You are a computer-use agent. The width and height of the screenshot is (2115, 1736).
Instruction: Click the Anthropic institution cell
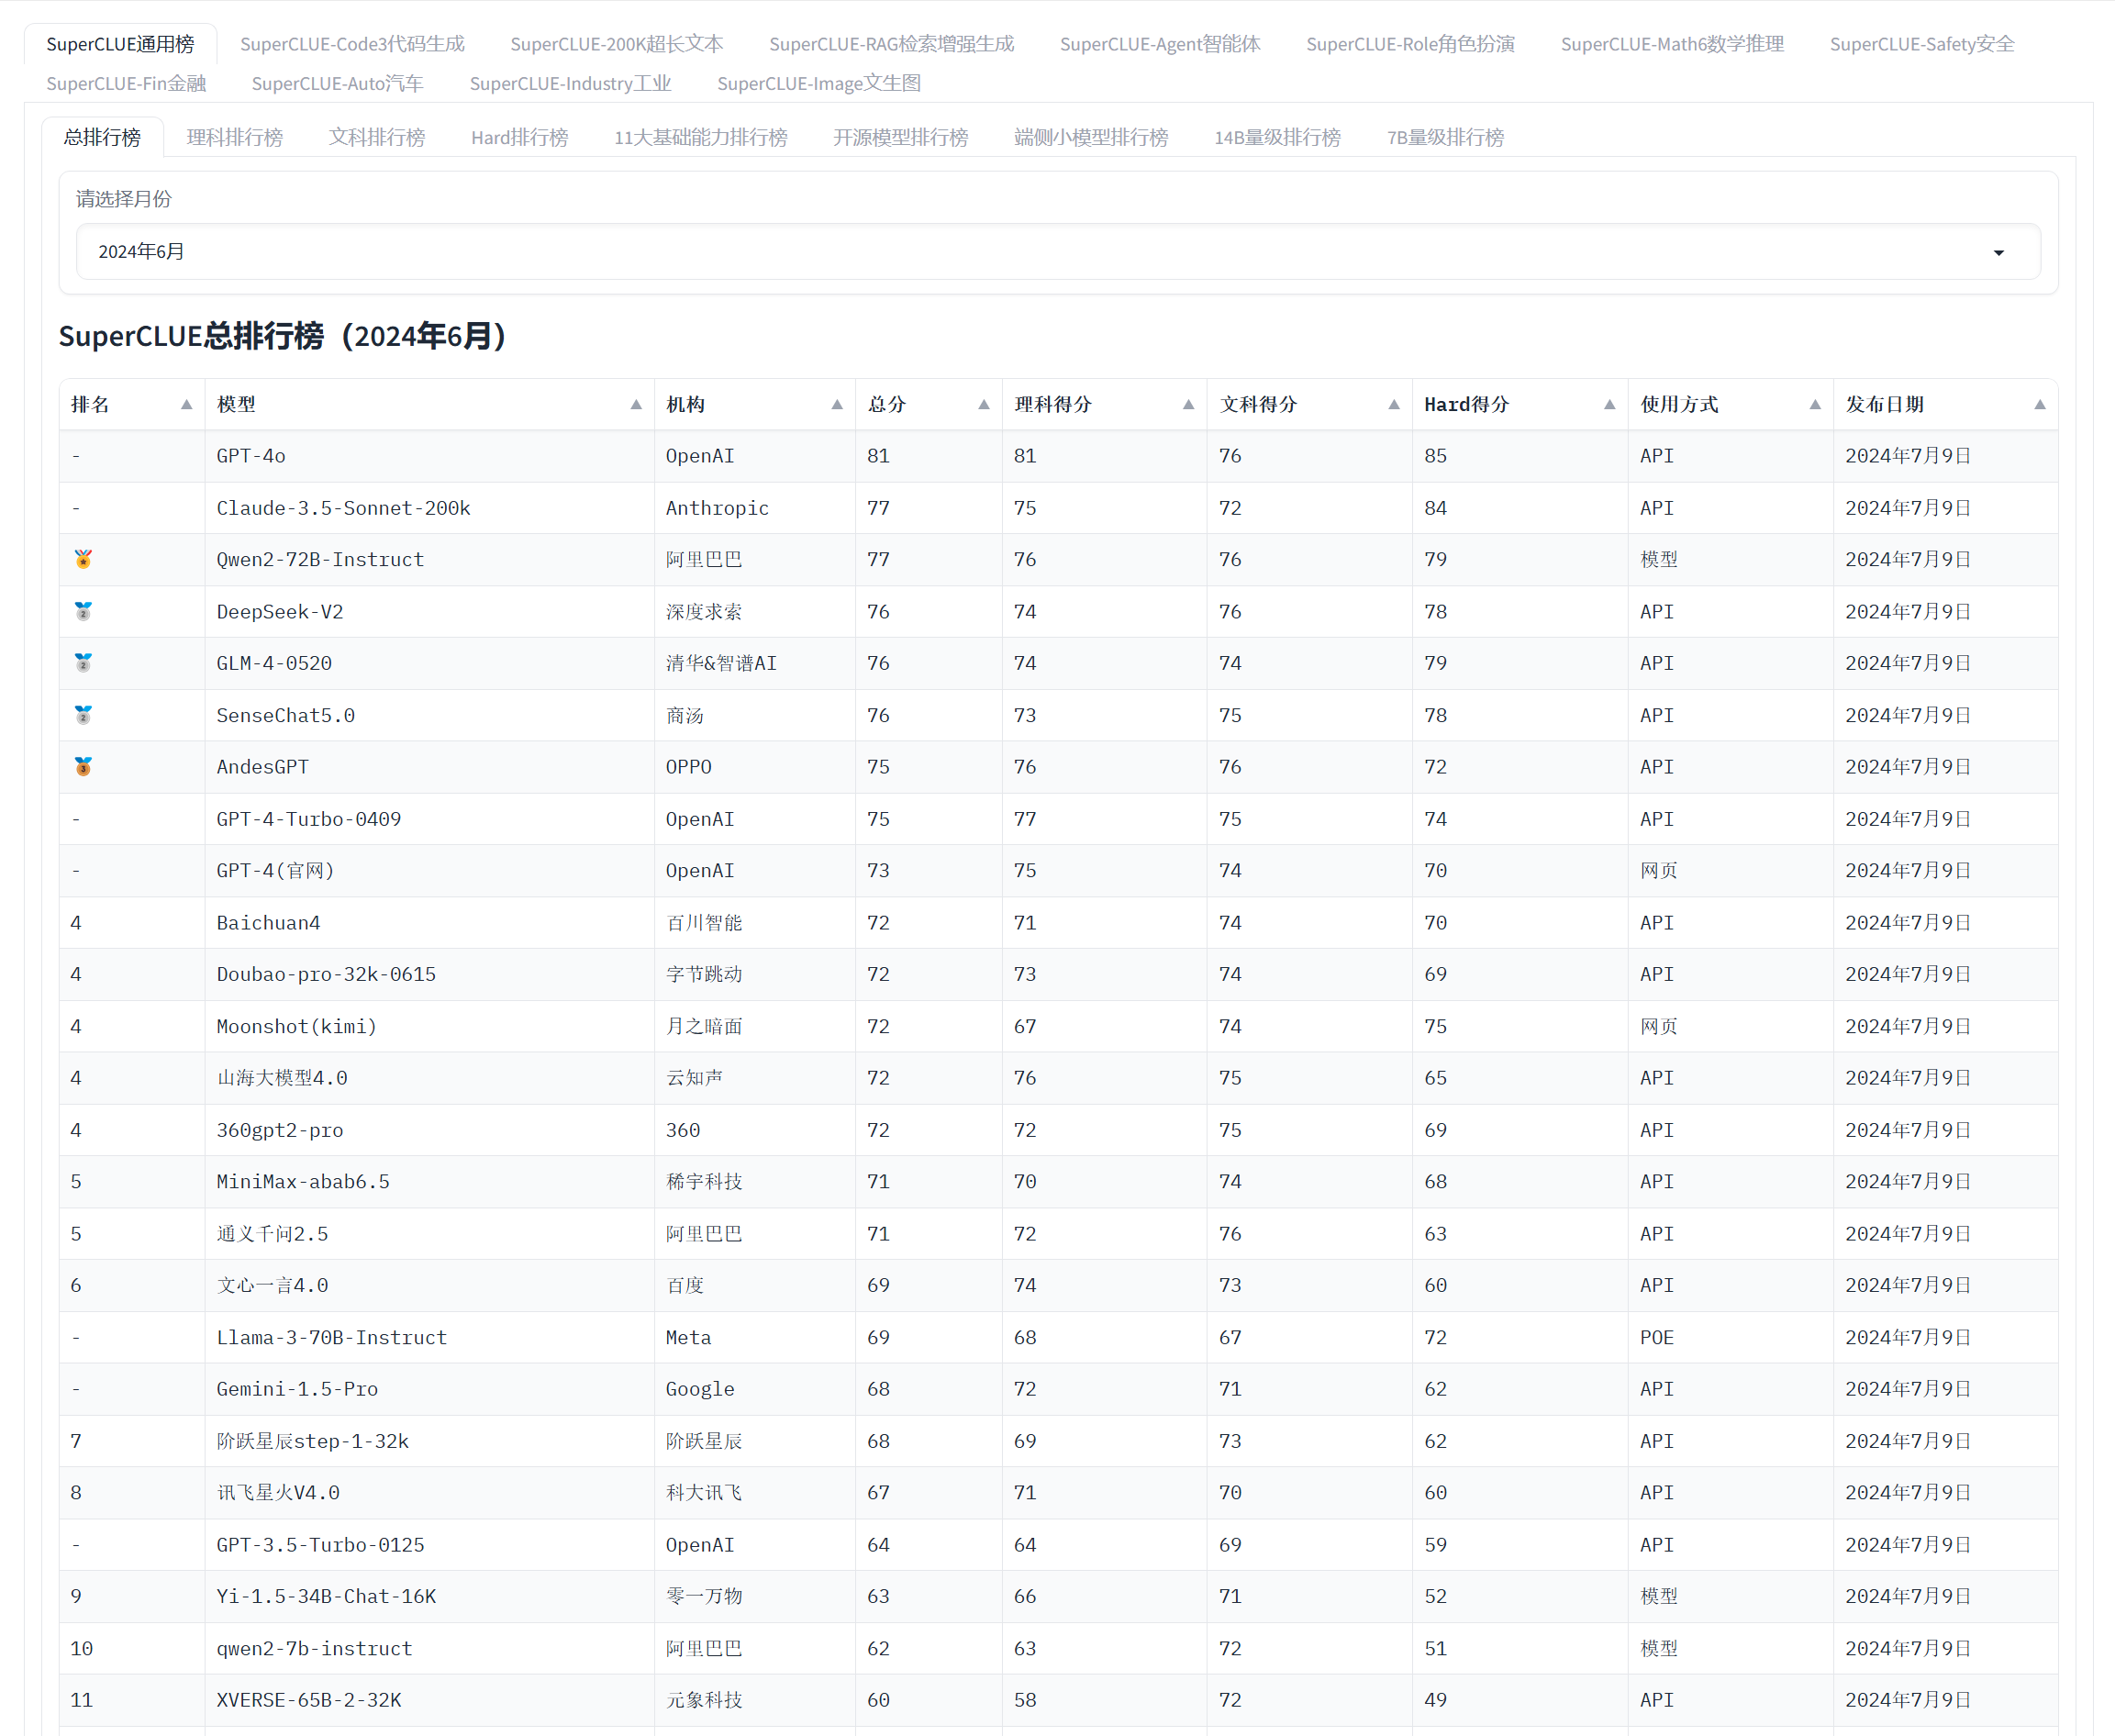point(754,508)
